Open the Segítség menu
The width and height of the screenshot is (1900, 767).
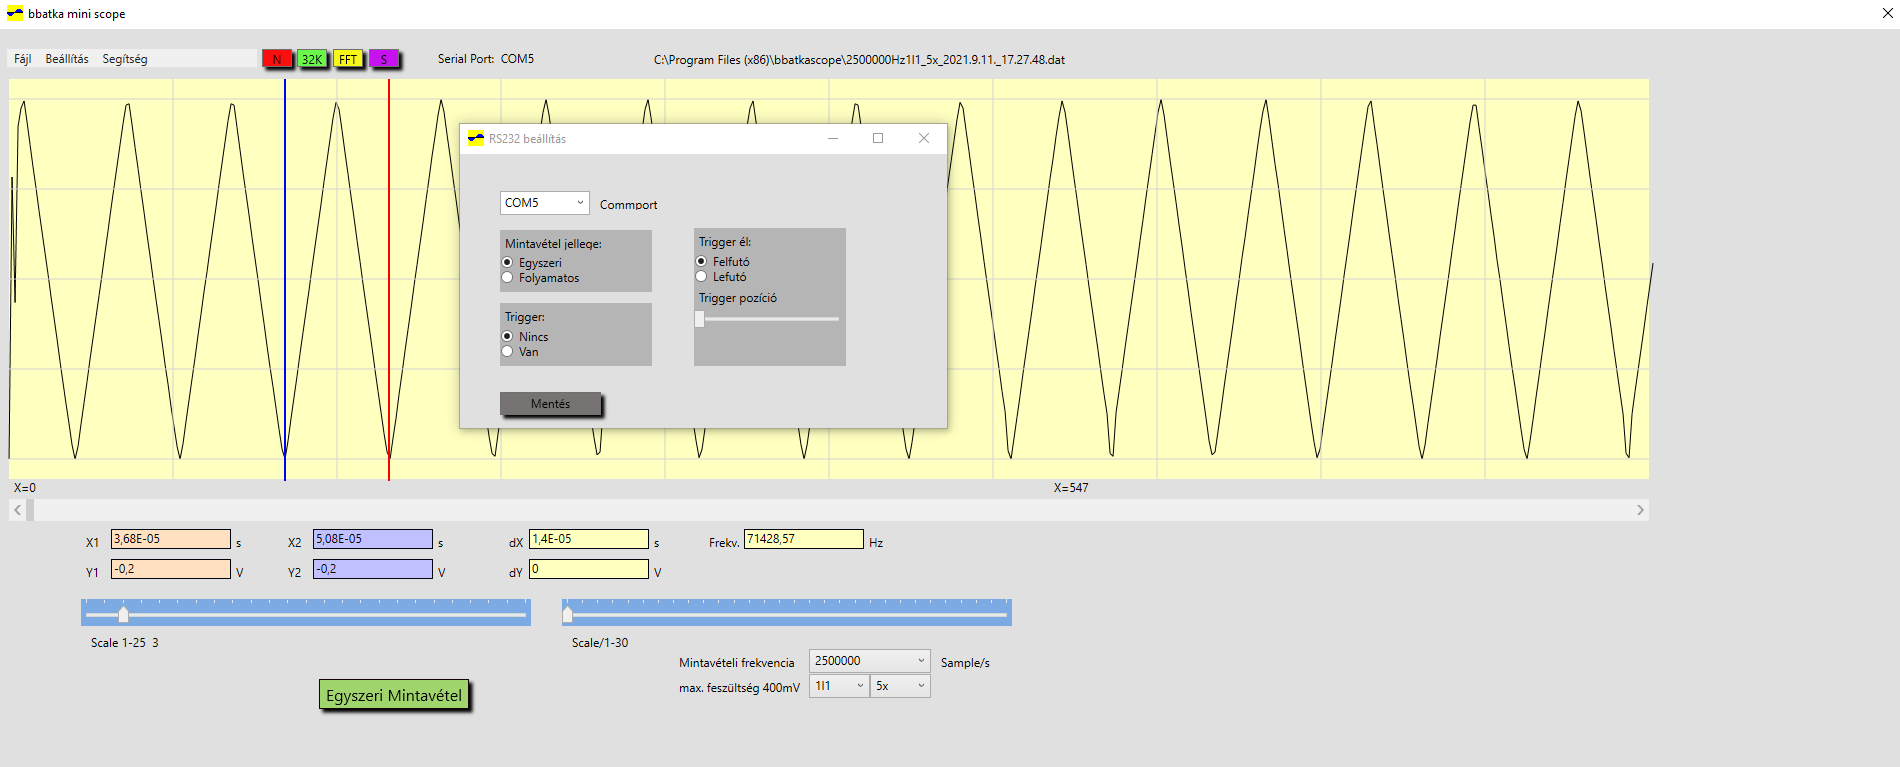(125, 59)
